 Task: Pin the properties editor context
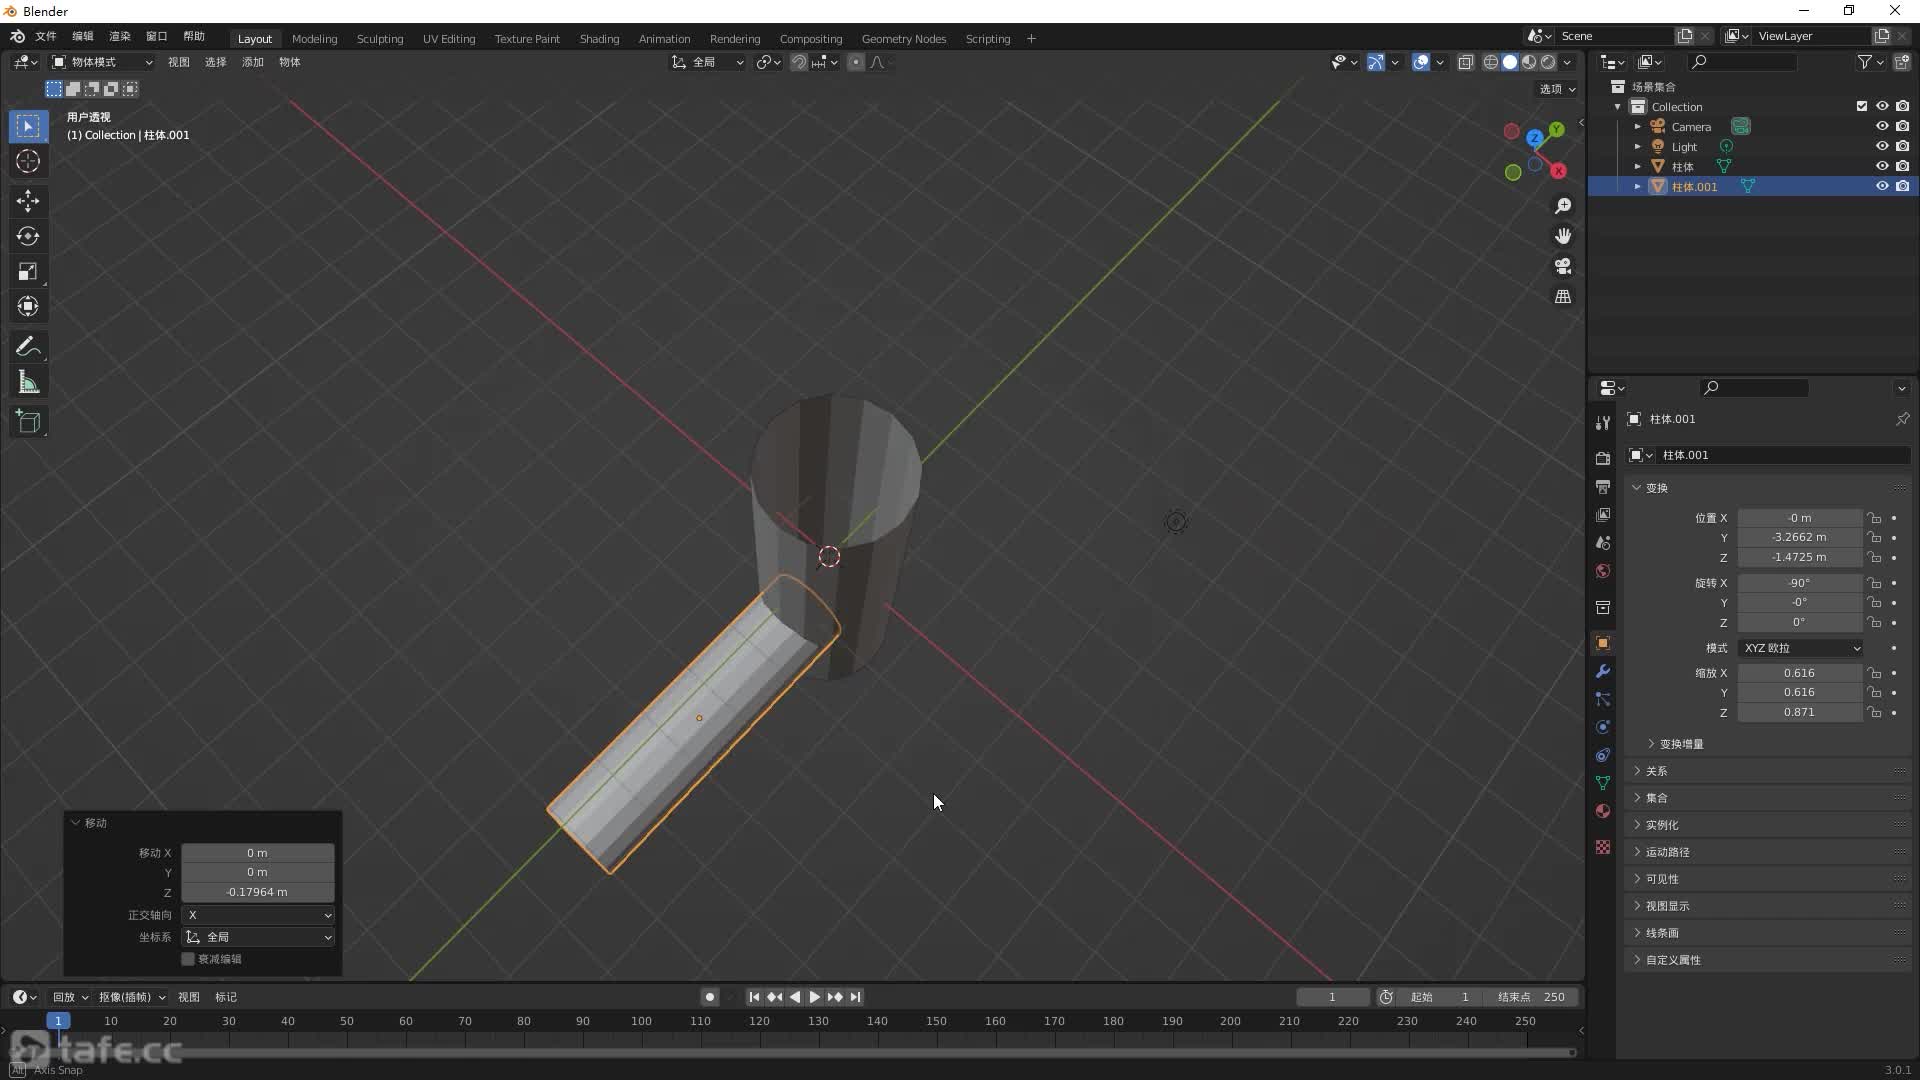click(x=1902, y=419)
